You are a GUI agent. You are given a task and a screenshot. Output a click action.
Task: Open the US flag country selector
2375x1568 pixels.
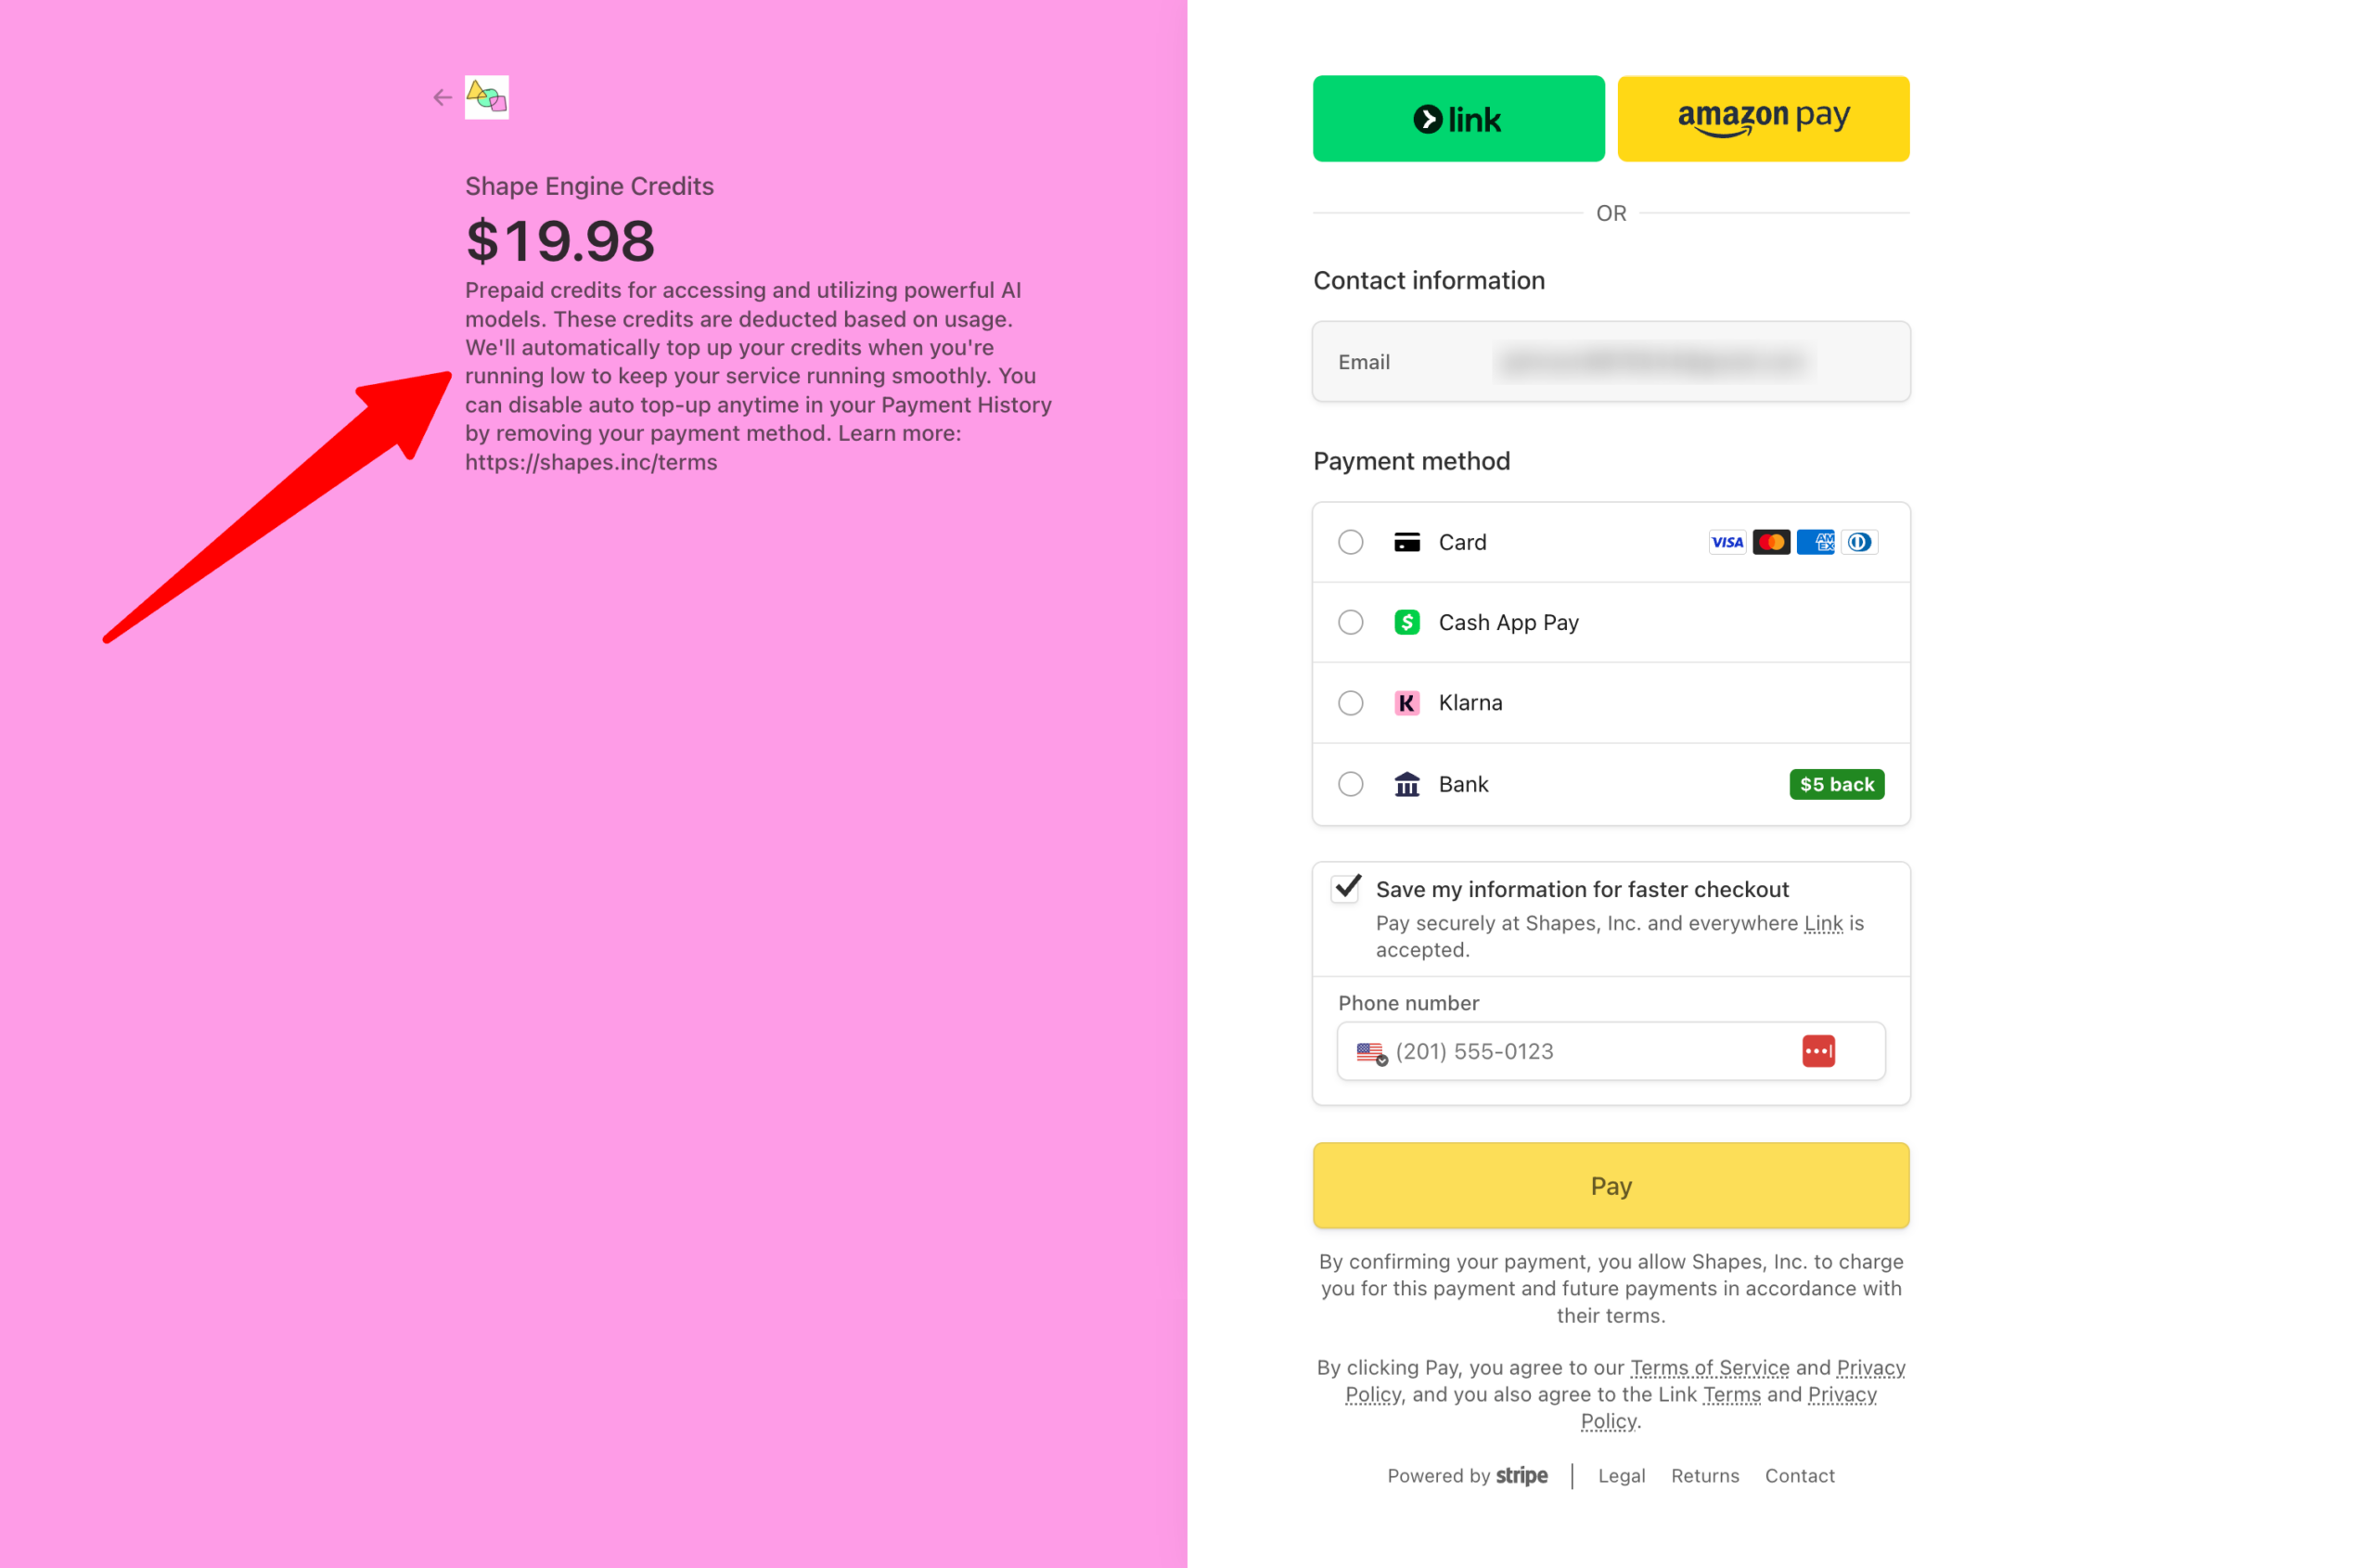1370,1052
